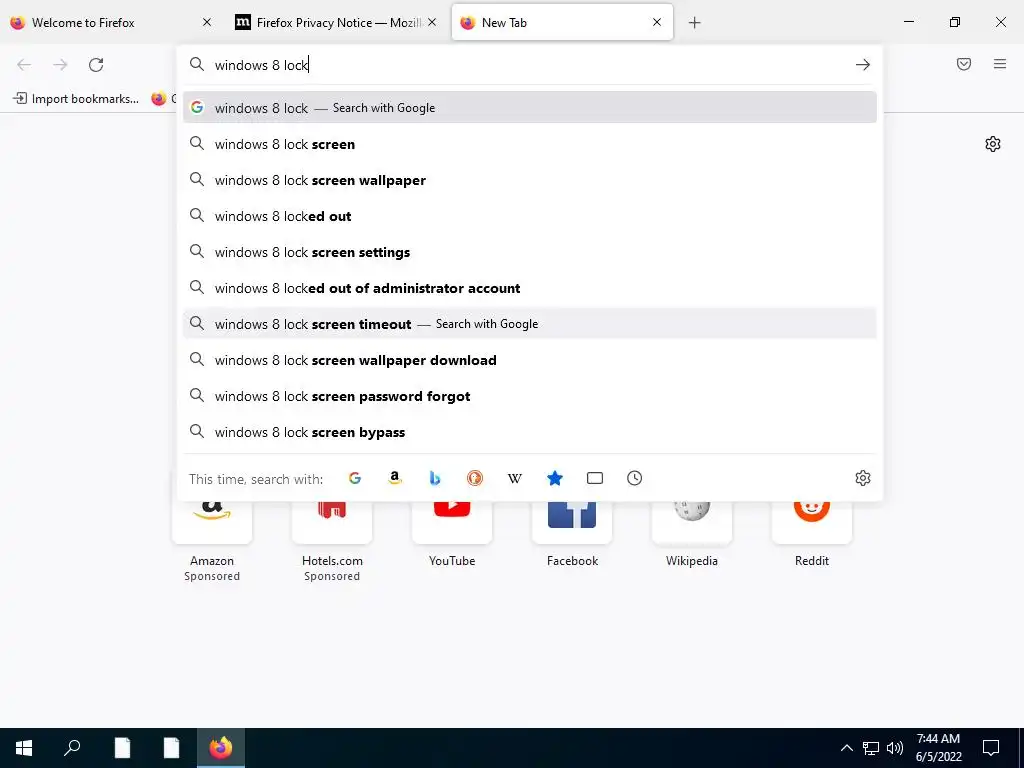Screen dimensions: 1024x768
Task: Open a new tab with plus button
Action: click(694, 23)
